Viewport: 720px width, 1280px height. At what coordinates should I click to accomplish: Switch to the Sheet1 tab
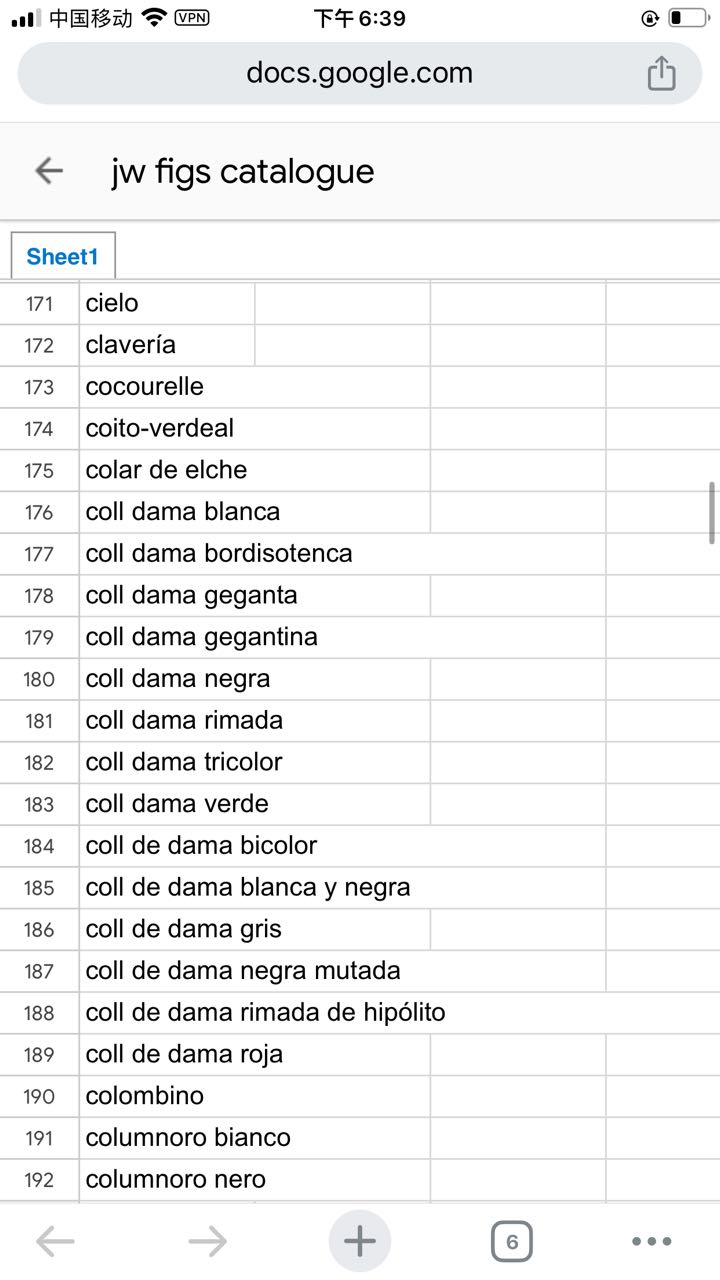(x=63, y=256)
